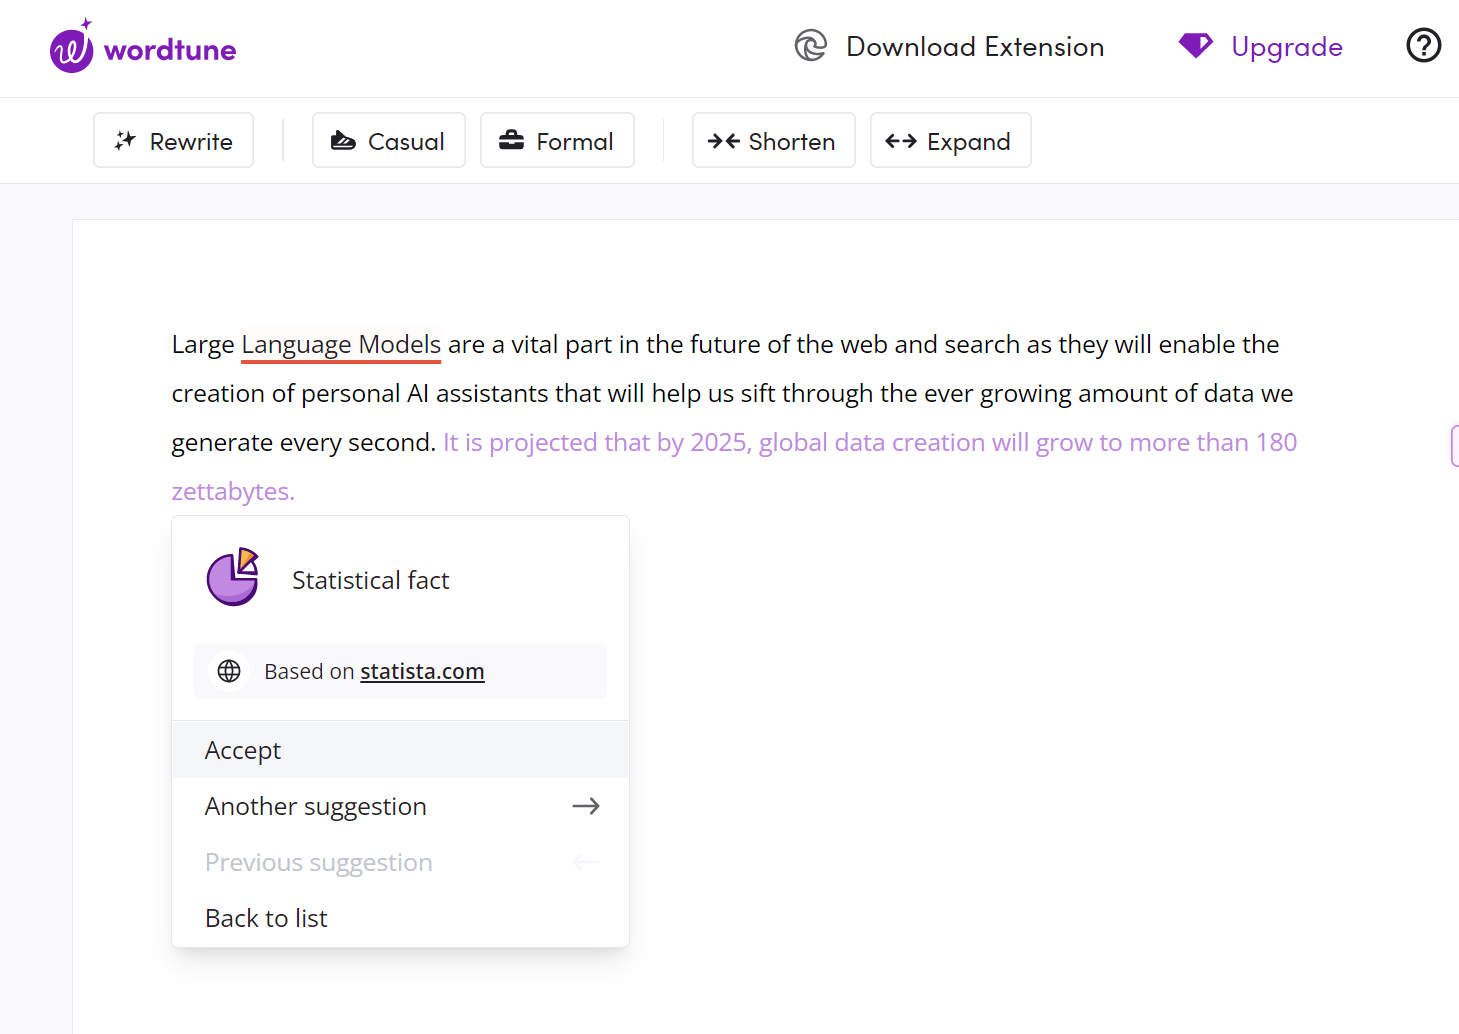Select Back to list in popup
Screen dimensions: 1459x1034
[266, 918]
